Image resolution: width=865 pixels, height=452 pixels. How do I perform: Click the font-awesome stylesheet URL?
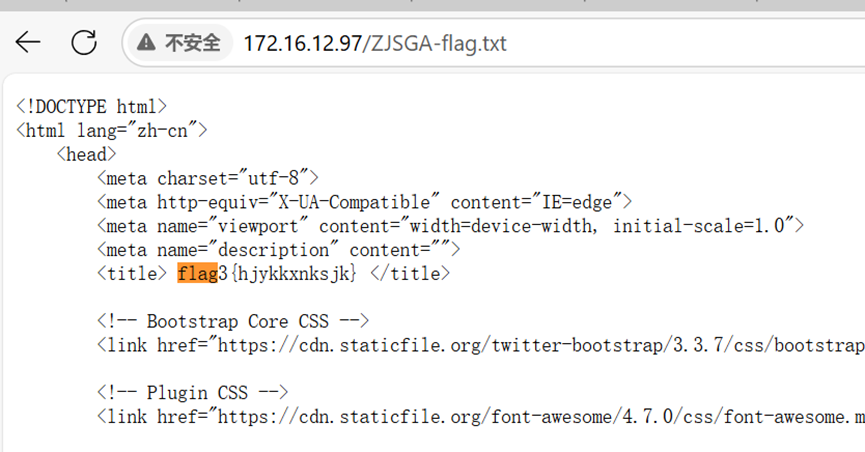pos(541,416)
